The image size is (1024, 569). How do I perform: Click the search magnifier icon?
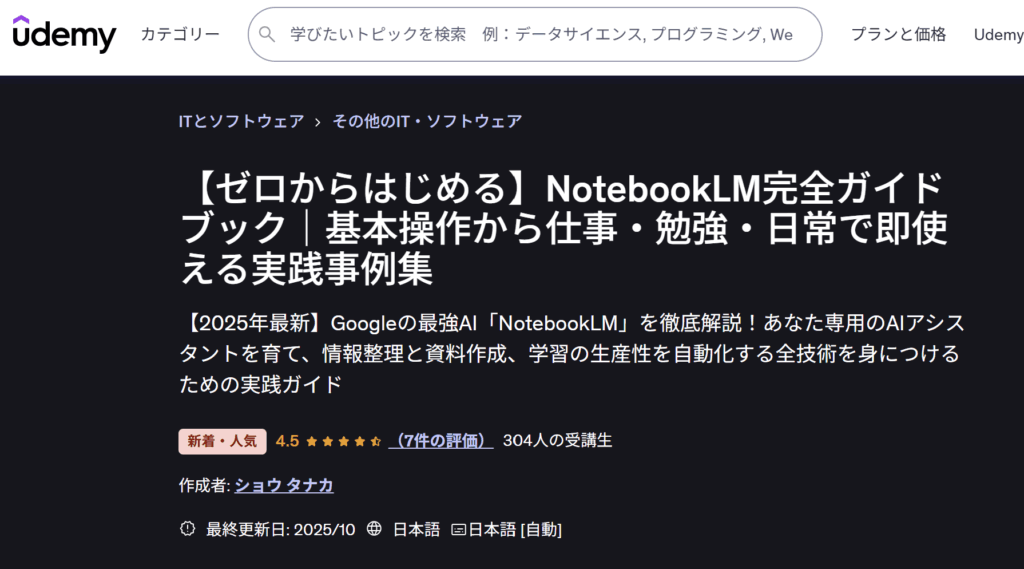pyautogui.click(x=266, y=34)
